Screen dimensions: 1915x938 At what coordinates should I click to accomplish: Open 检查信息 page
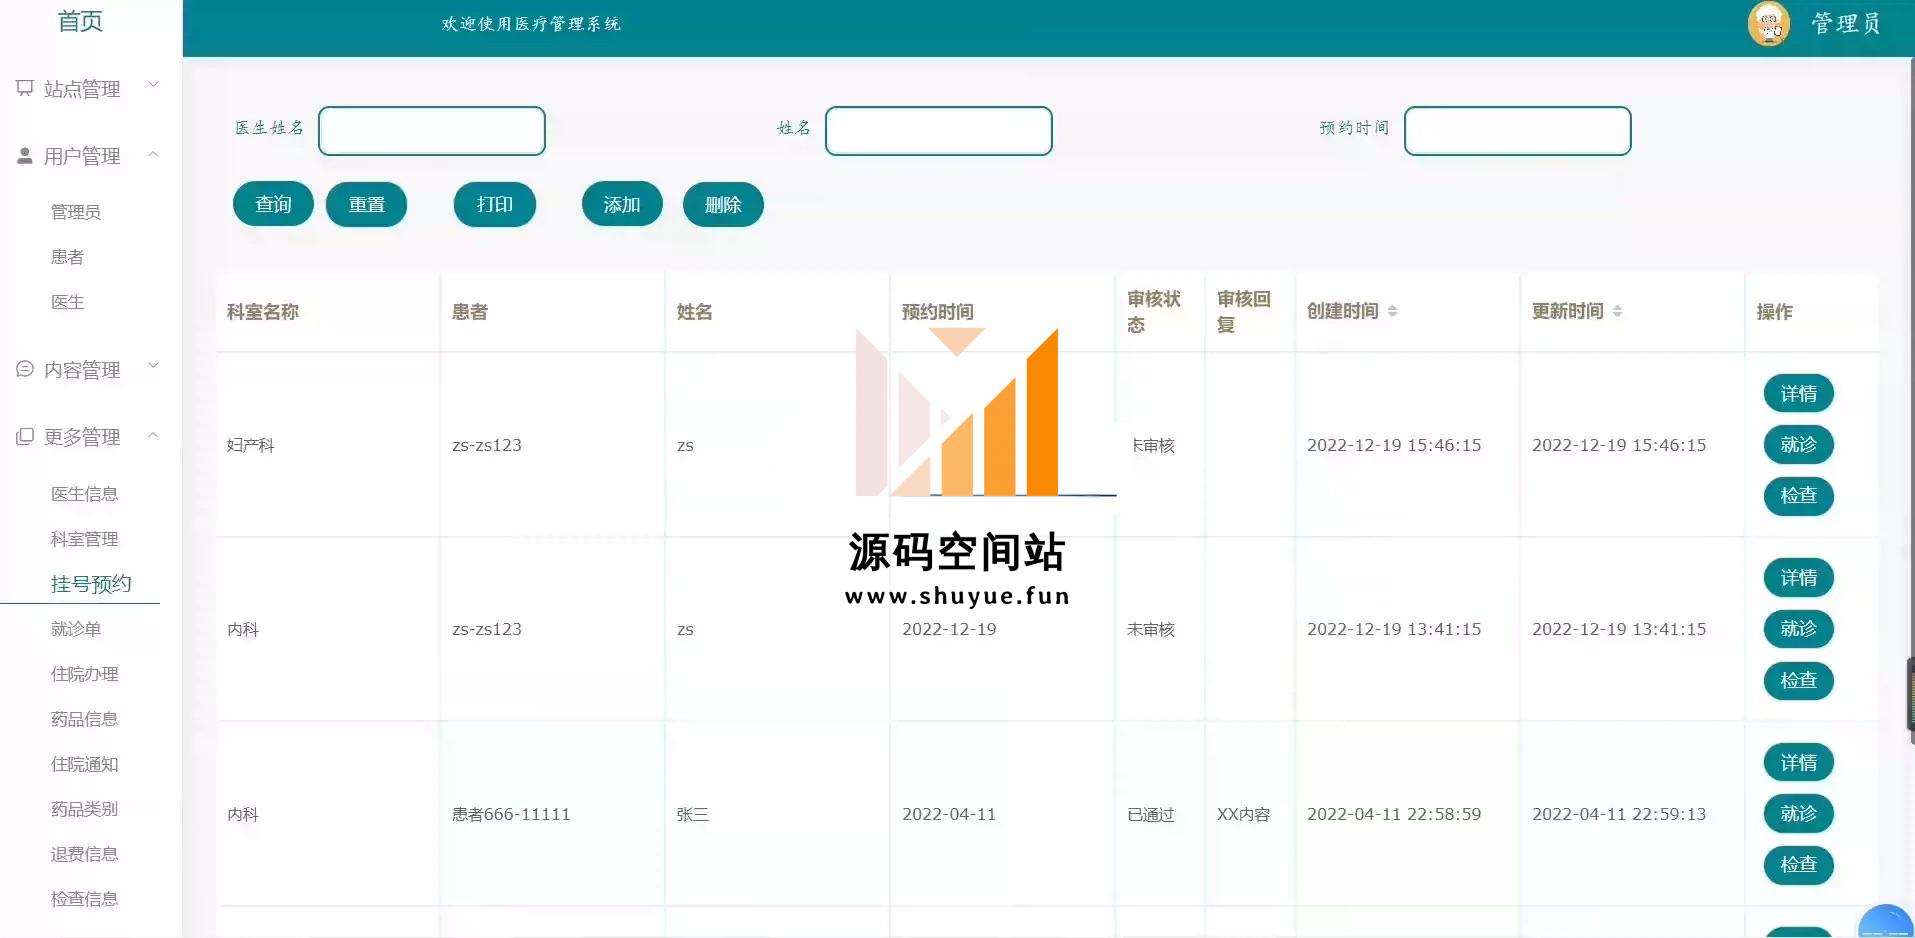click(x=84, y=899)
